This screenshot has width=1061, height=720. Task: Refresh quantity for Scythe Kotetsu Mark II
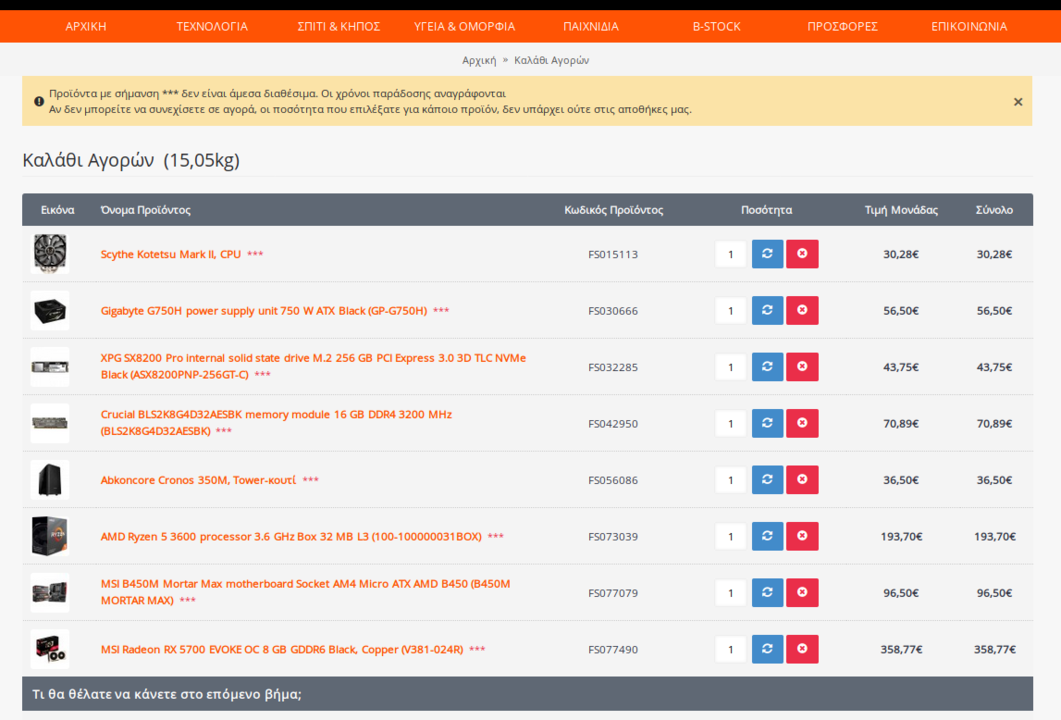767,254
